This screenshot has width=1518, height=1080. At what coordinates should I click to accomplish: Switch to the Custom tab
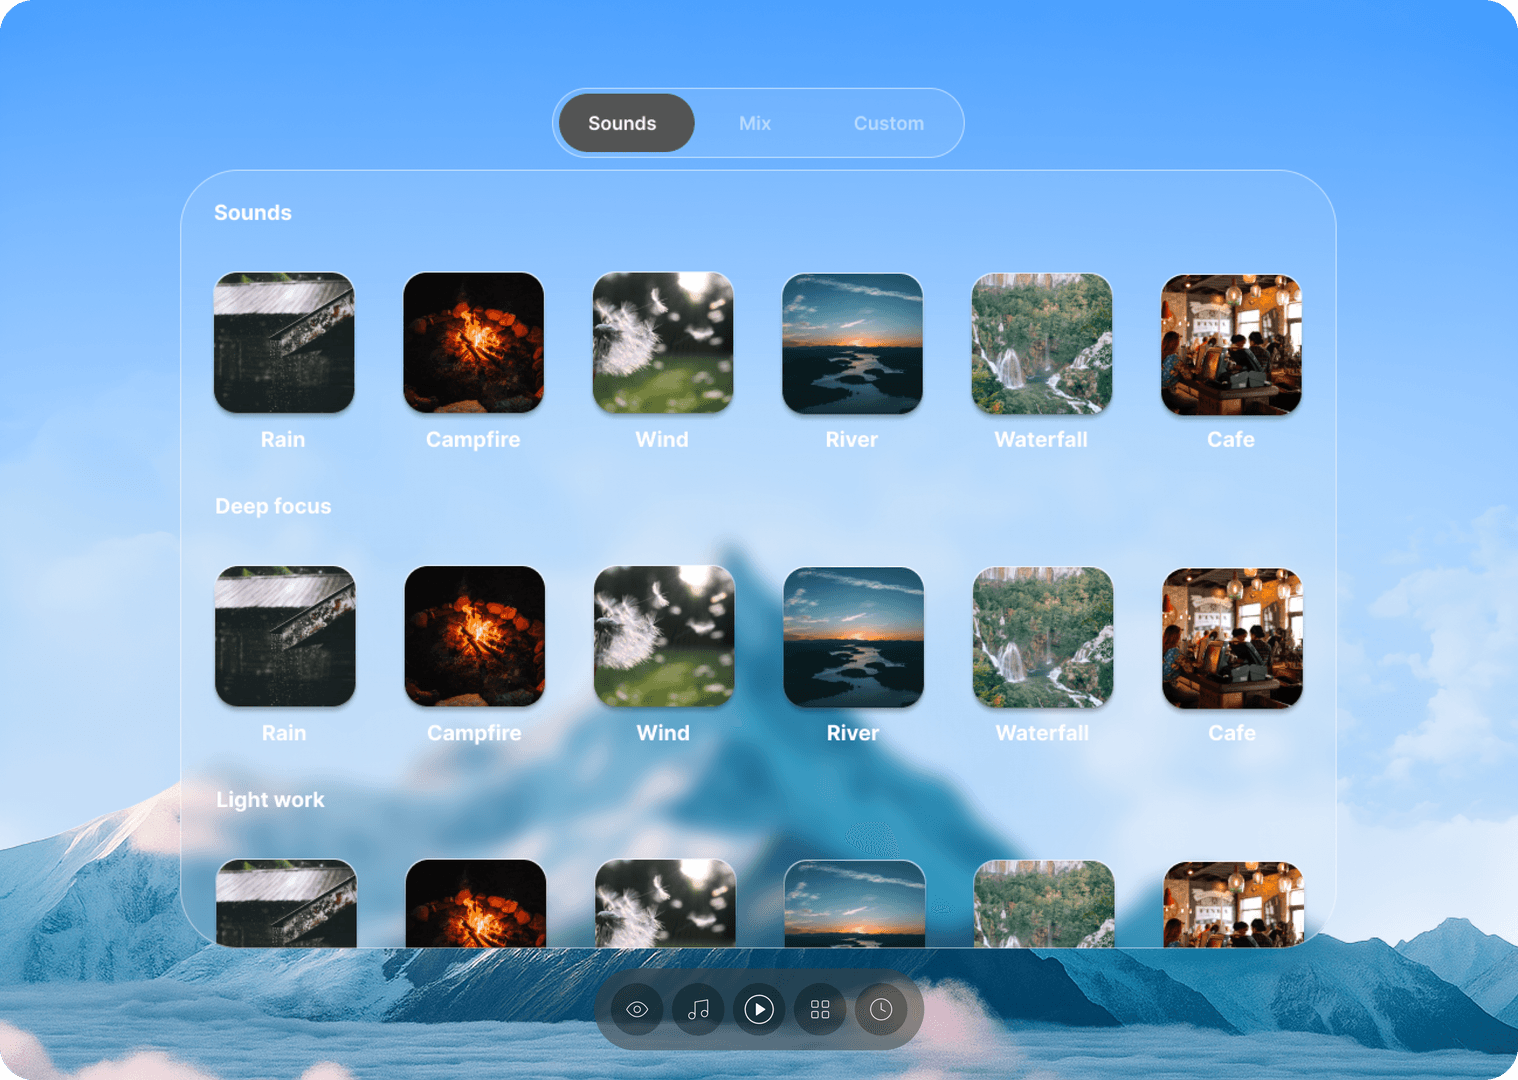(888, 123)
